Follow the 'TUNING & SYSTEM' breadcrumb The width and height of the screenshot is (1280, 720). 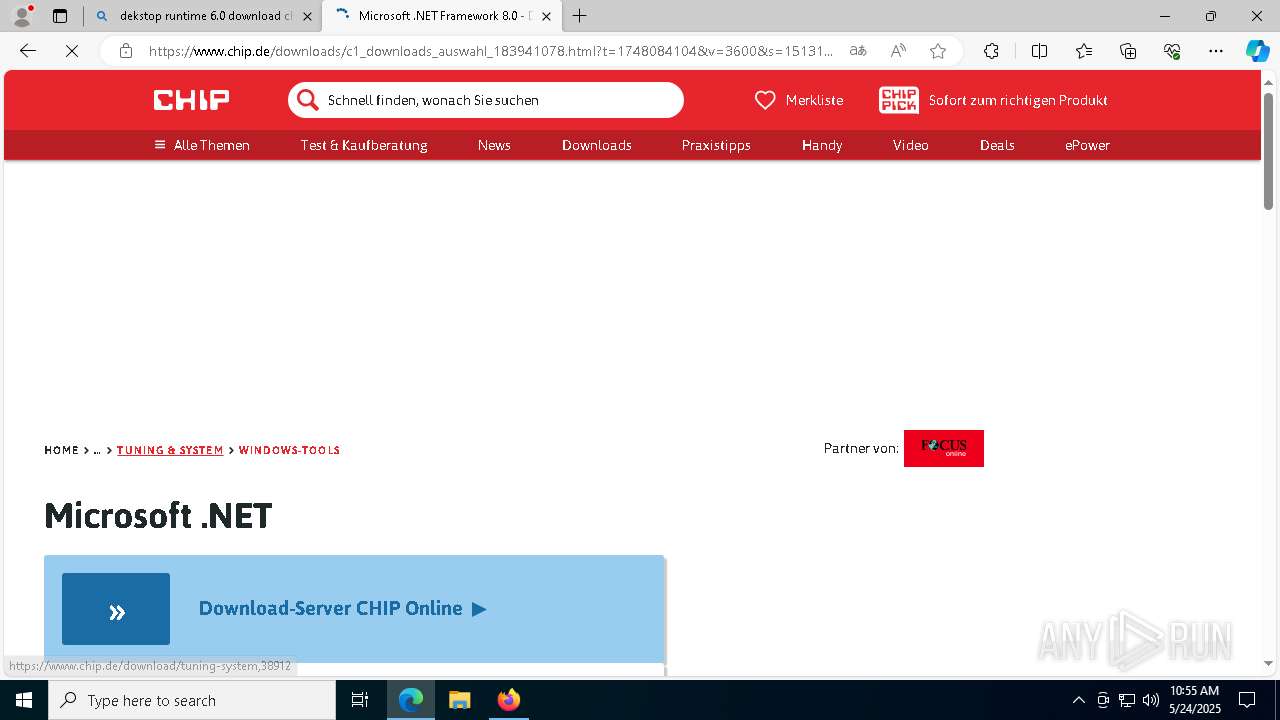170,450
